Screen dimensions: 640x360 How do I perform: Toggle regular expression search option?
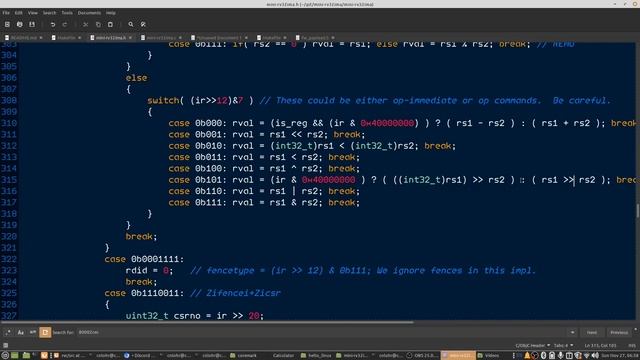pyautogui.click(x=8, y=333)
